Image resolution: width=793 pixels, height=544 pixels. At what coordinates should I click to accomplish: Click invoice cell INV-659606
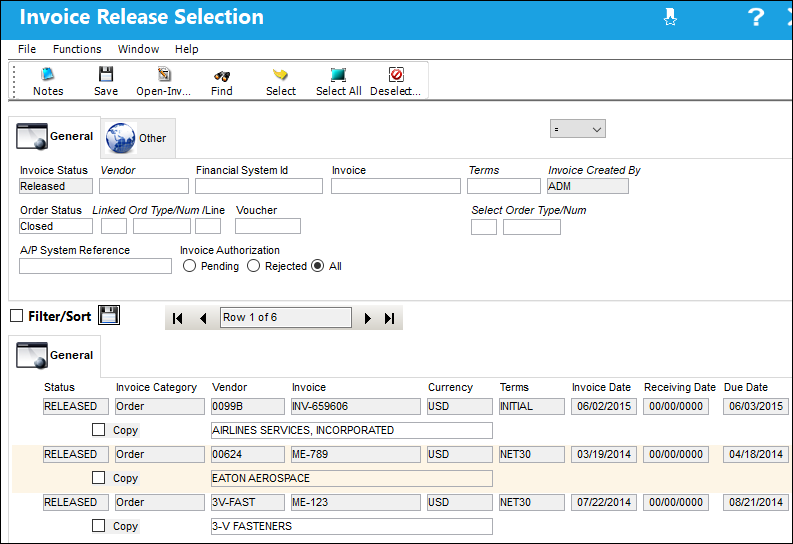click(x=356, y=406)
